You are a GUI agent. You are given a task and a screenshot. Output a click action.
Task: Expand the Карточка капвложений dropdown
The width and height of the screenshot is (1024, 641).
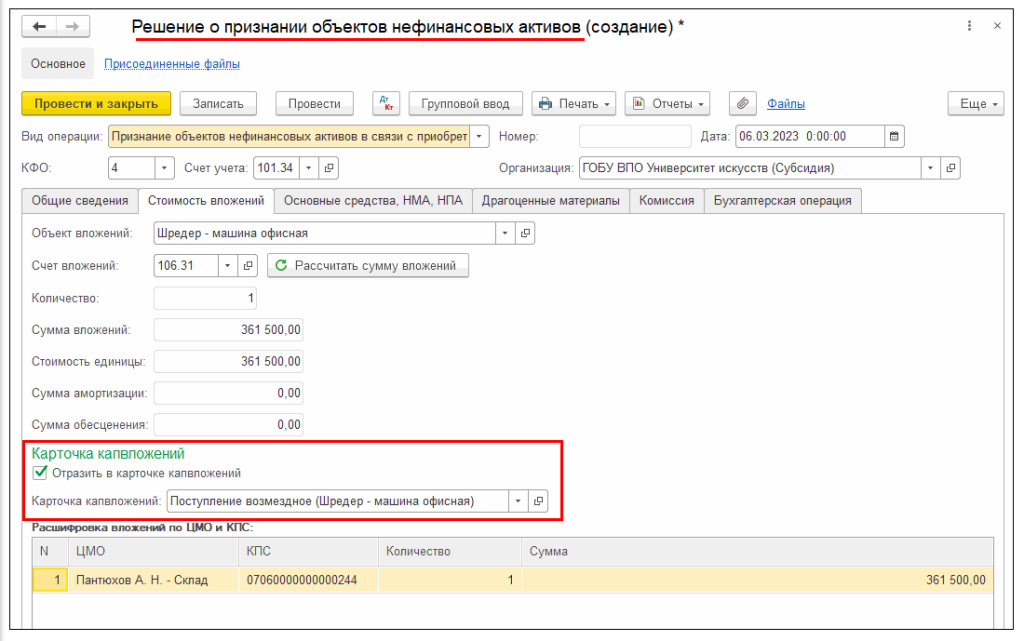tap(518, 501)
